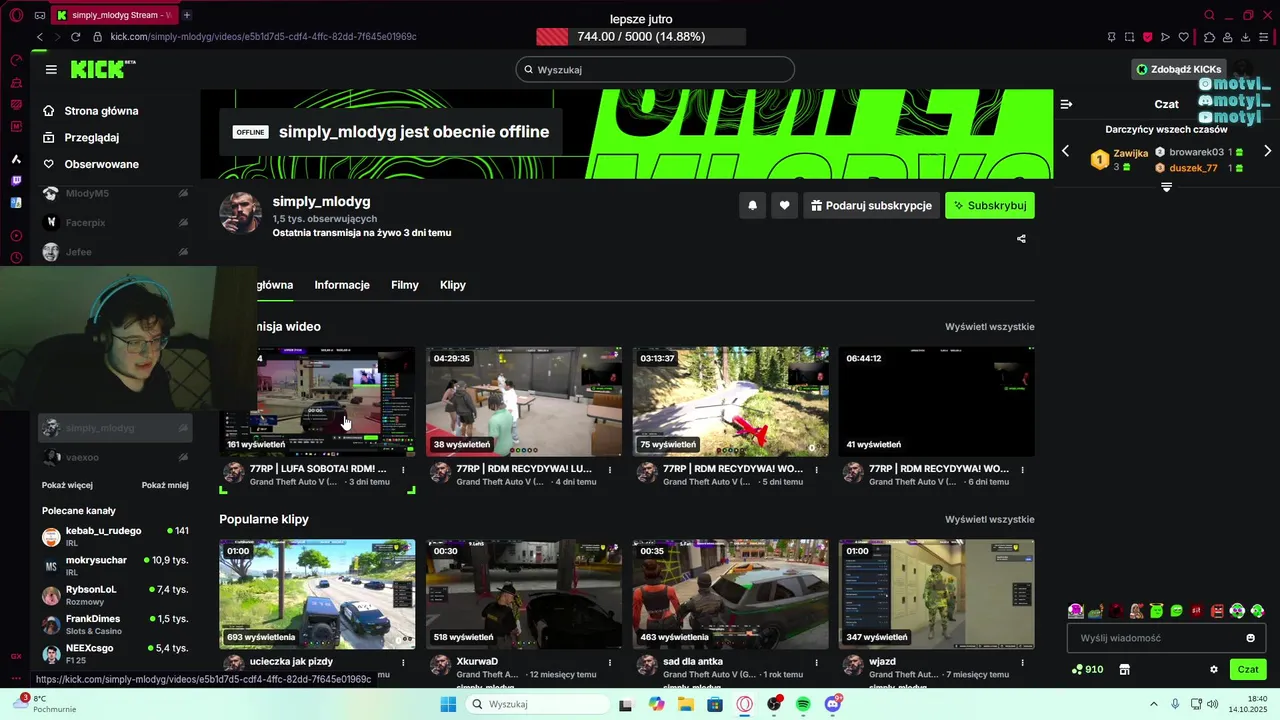This screenshot has width=1280, height=720.
Task: Open the 04:29:35 video thumbnail
Action: point(524,401)
